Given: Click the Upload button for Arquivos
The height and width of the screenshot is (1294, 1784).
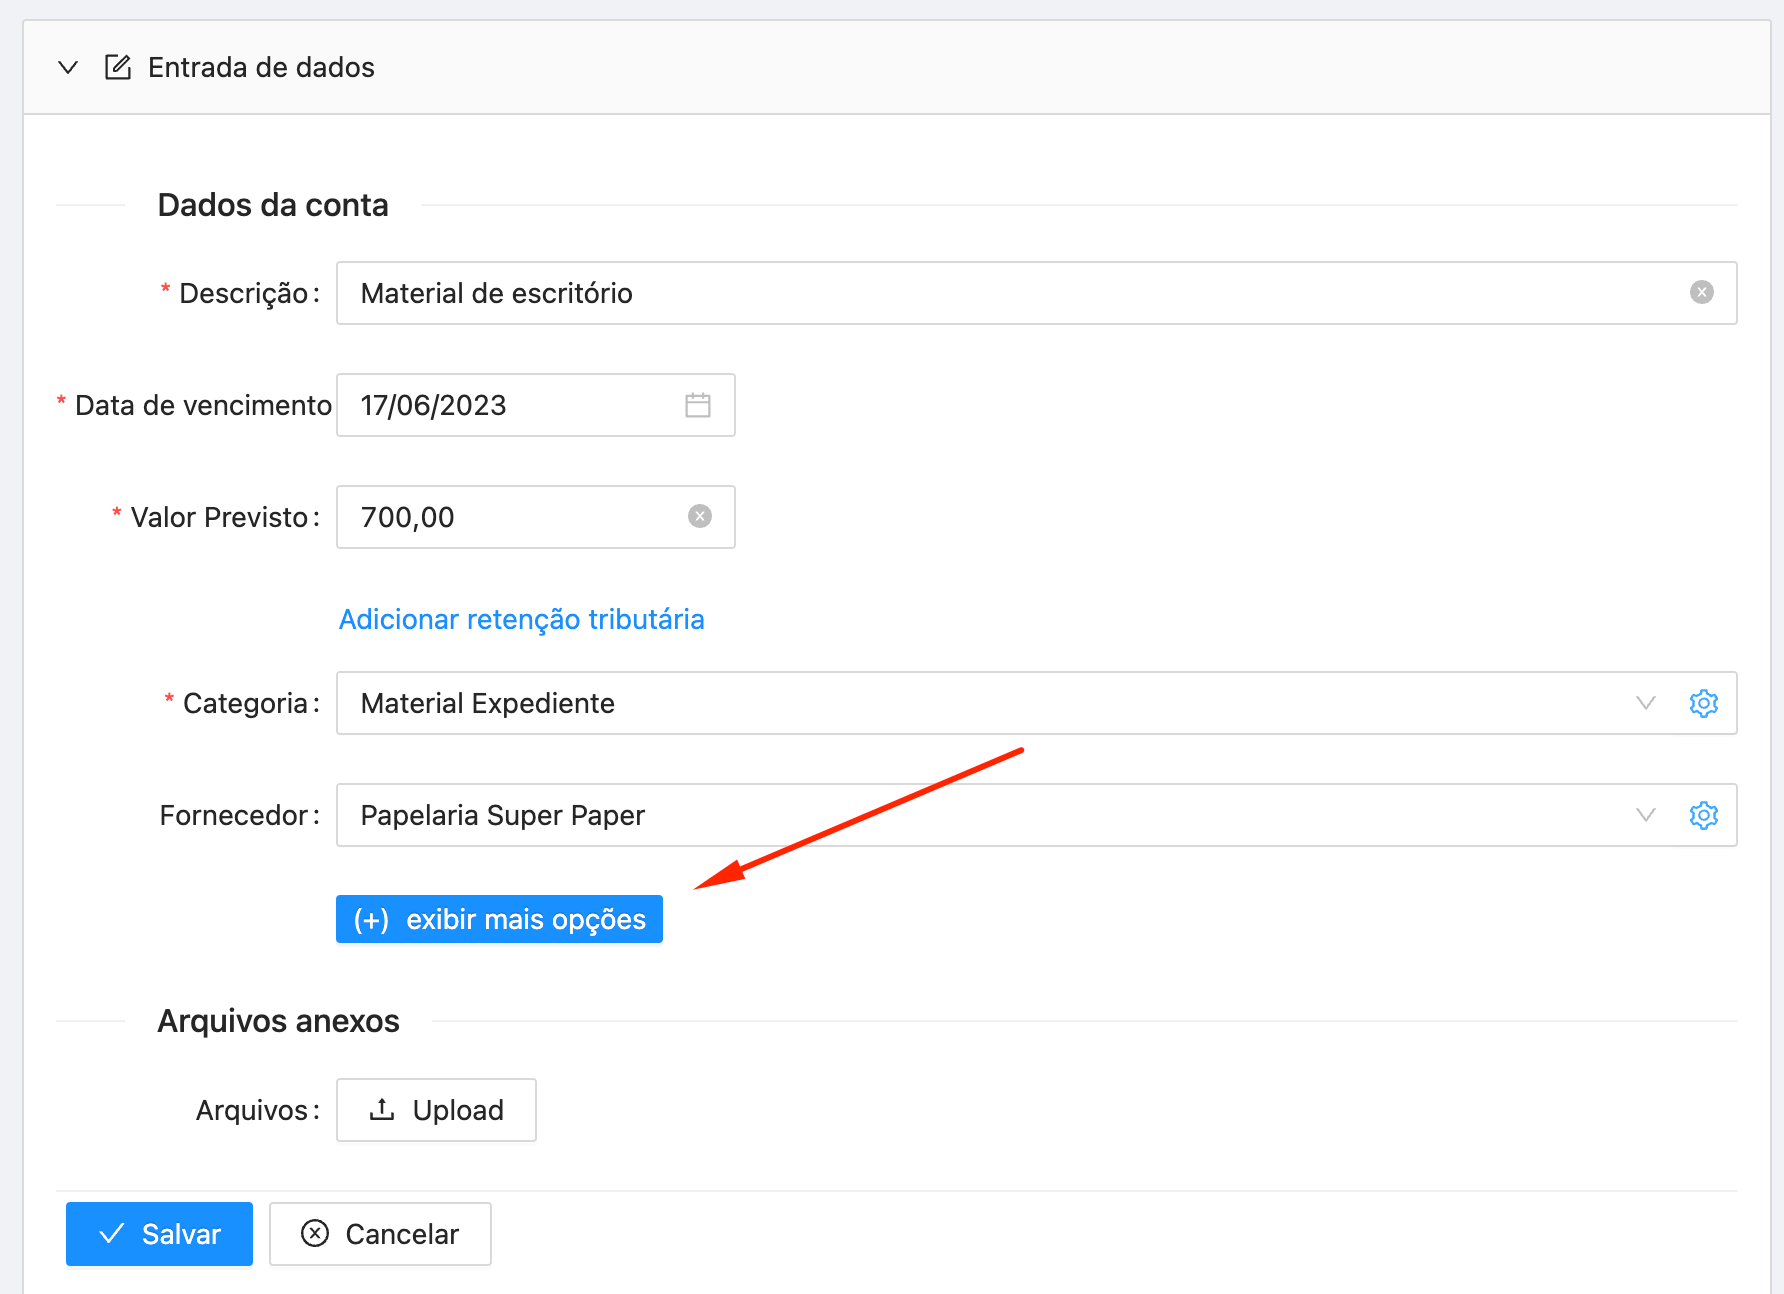Looking at the screenshot, I should (x=436, y=1110).
